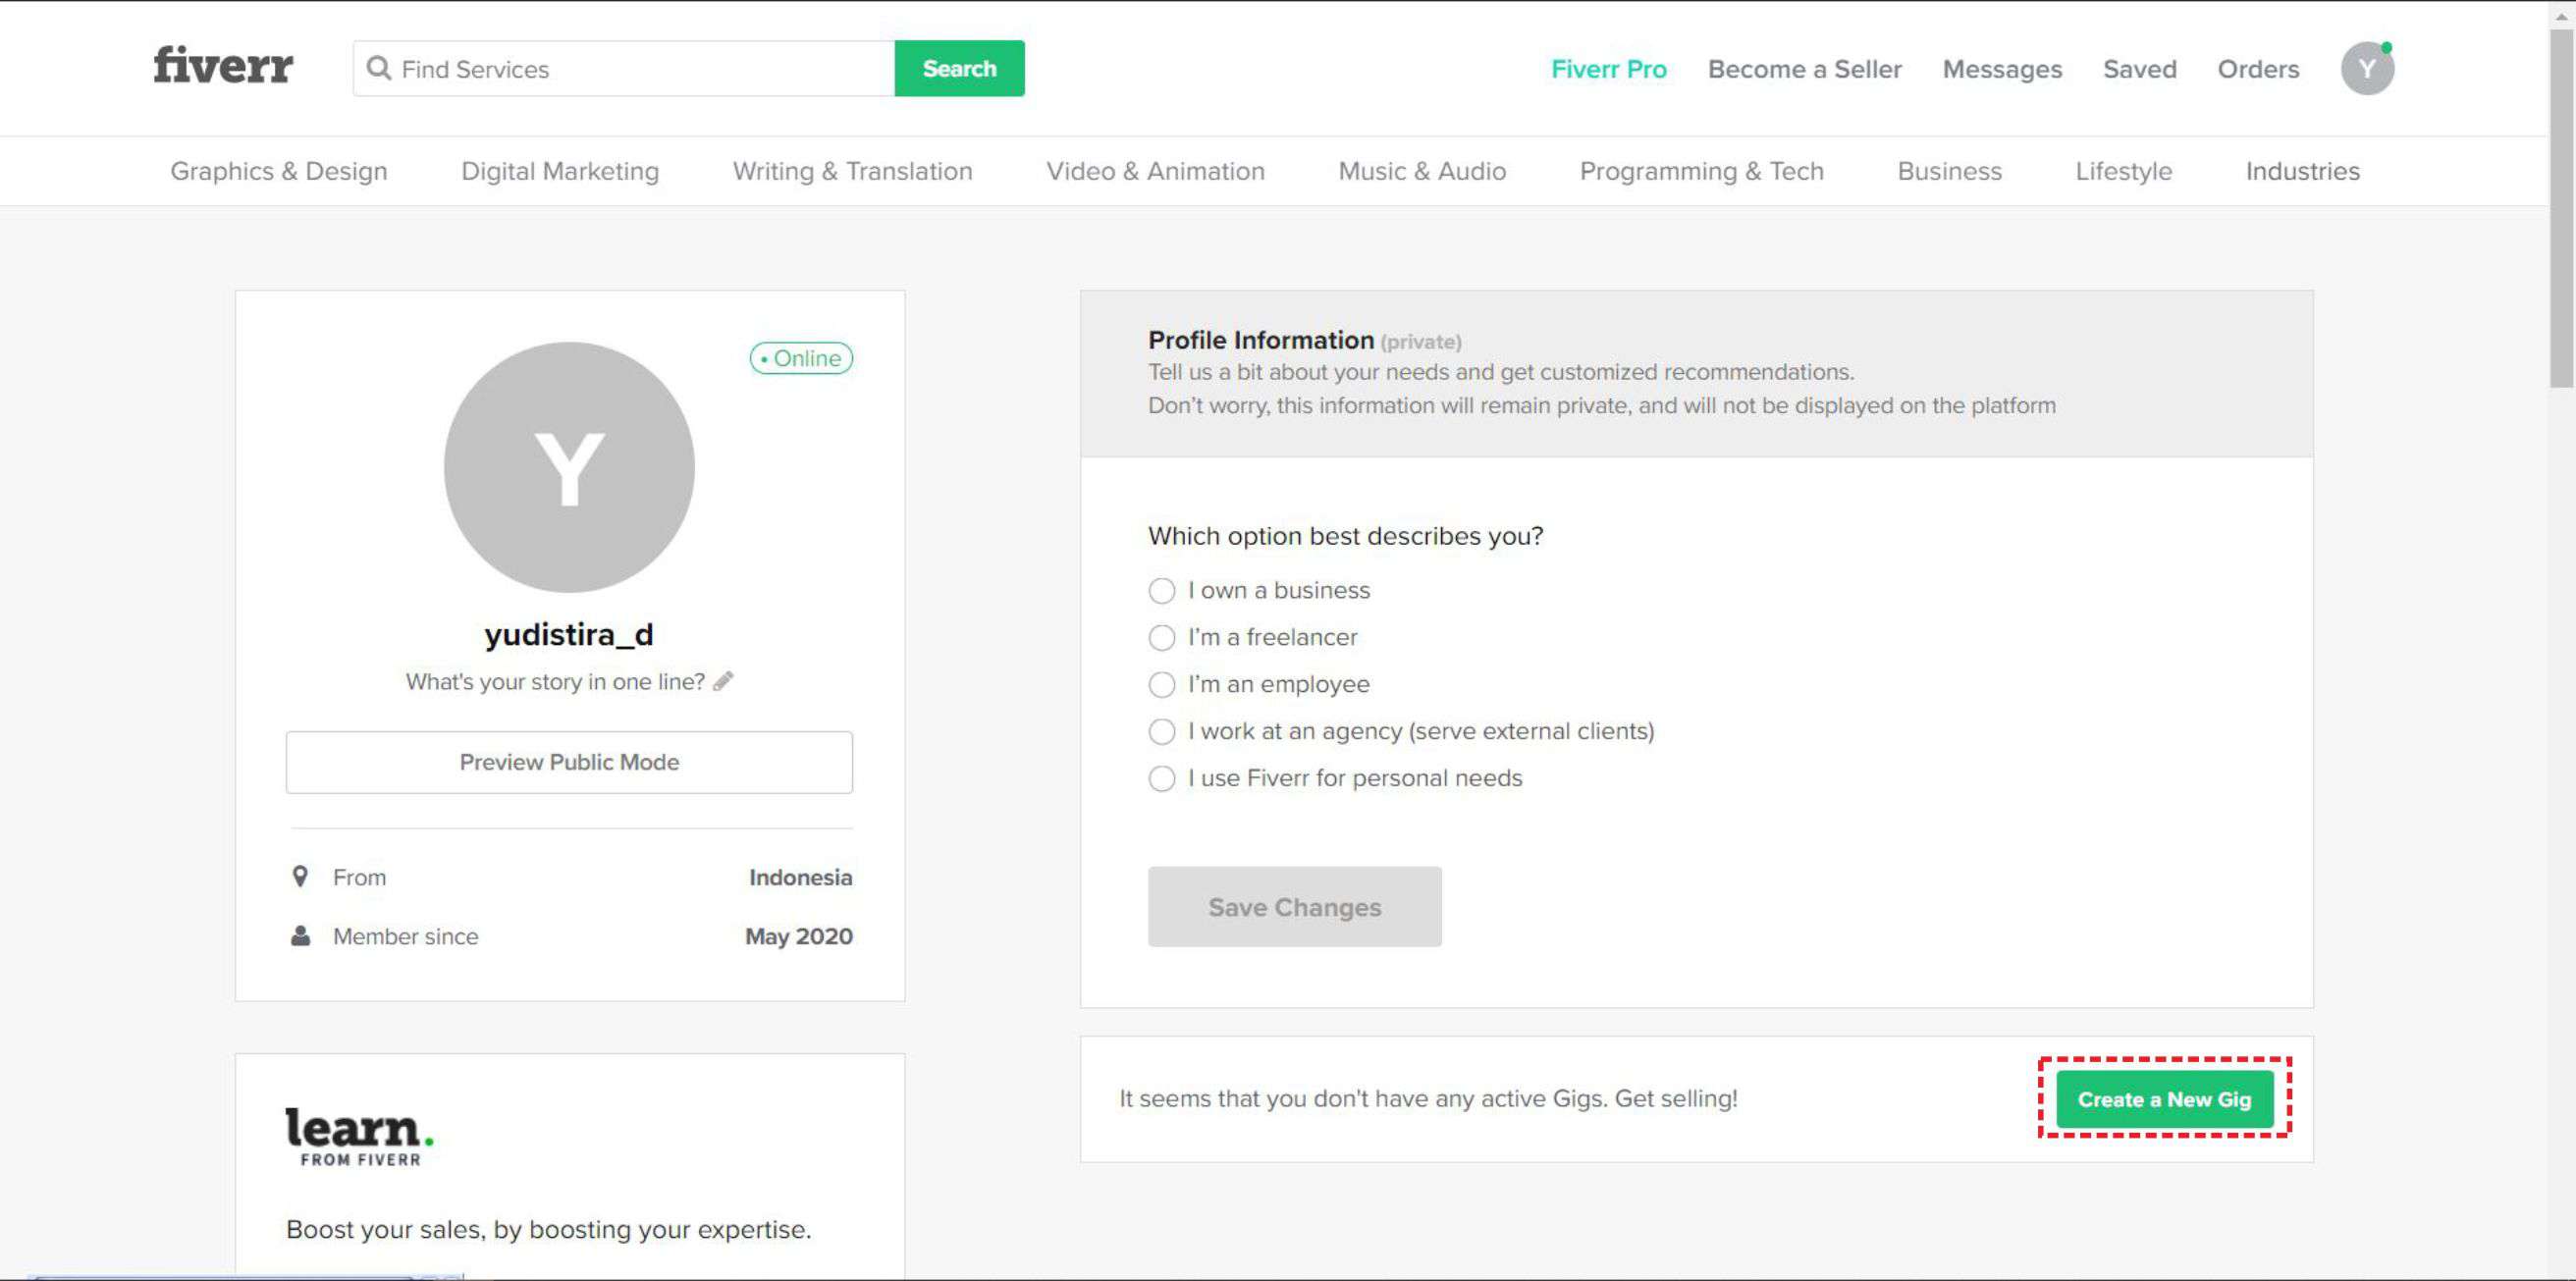This screenshot has width=2576, height=1281.
Task: Open the Graphics & Design category menu
Action: (278, 171)
